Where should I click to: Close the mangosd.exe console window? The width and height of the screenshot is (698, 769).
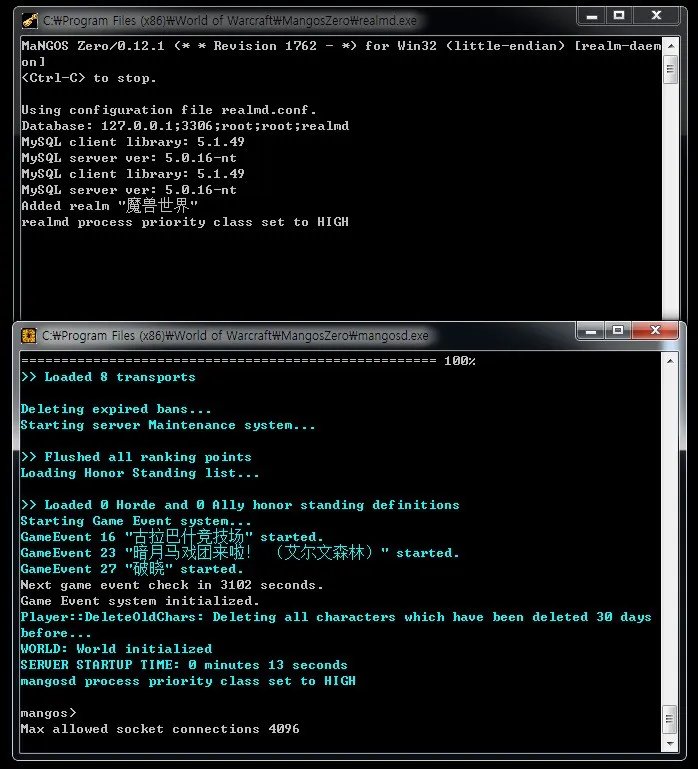click(655, 331)
